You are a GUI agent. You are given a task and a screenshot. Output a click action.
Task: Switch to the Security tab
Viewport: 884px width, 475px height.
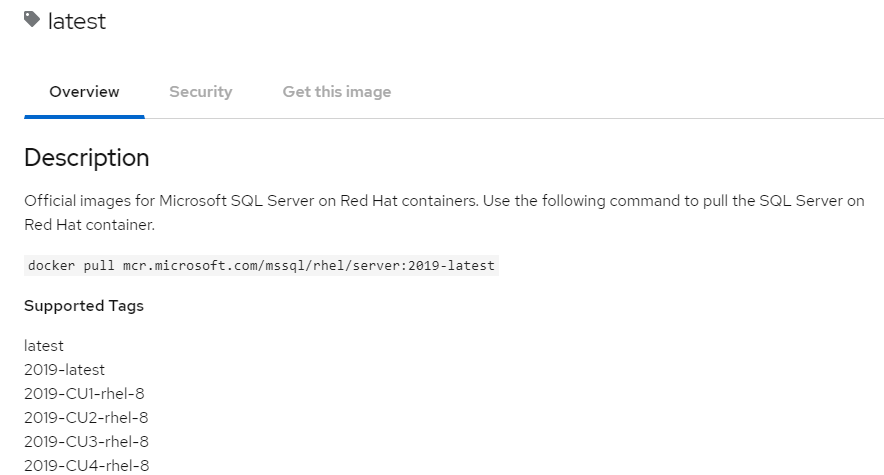coord(201,92)
